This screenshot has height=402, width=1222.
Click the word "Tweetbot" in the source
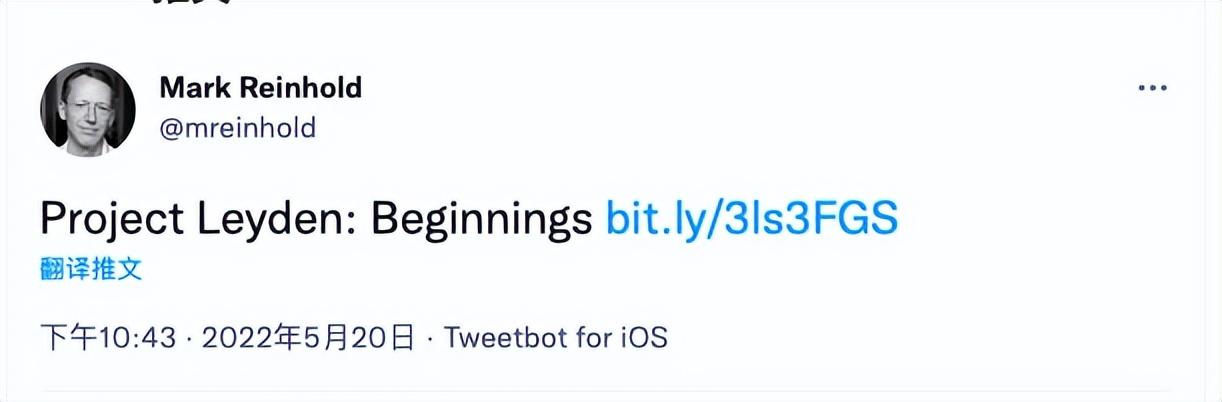[506, 337]
